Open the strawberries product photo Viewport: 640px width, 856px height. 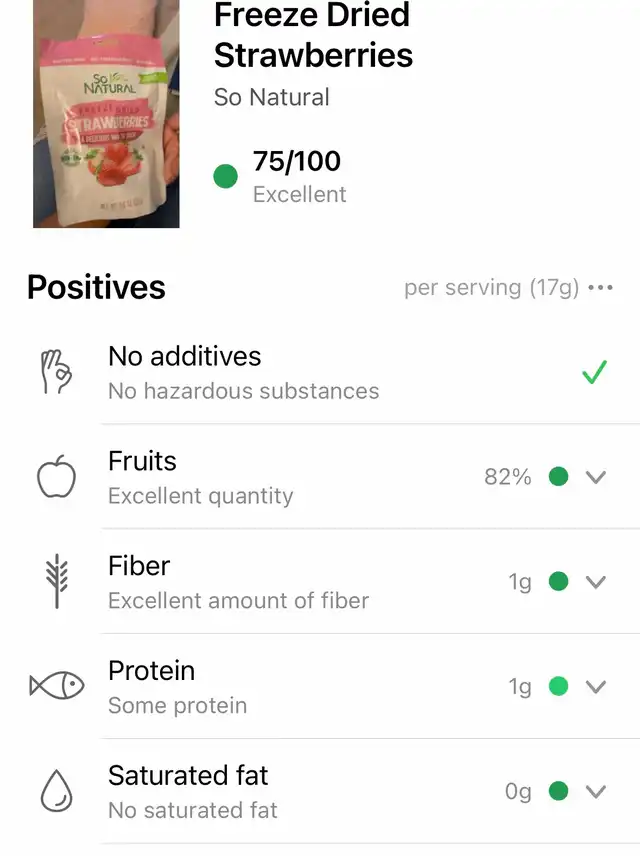(106, 114)
